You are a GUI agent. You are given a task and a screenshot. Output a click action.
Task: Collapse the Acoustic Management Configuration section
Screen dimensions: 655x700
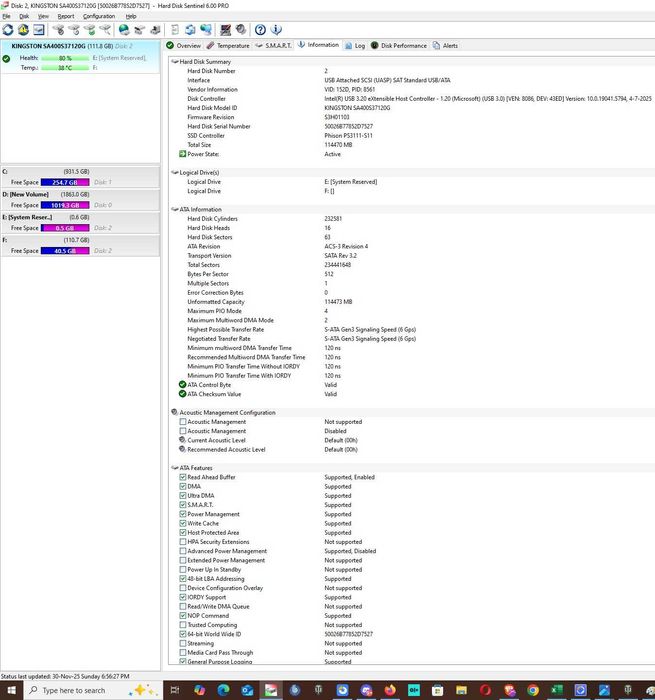175,412
